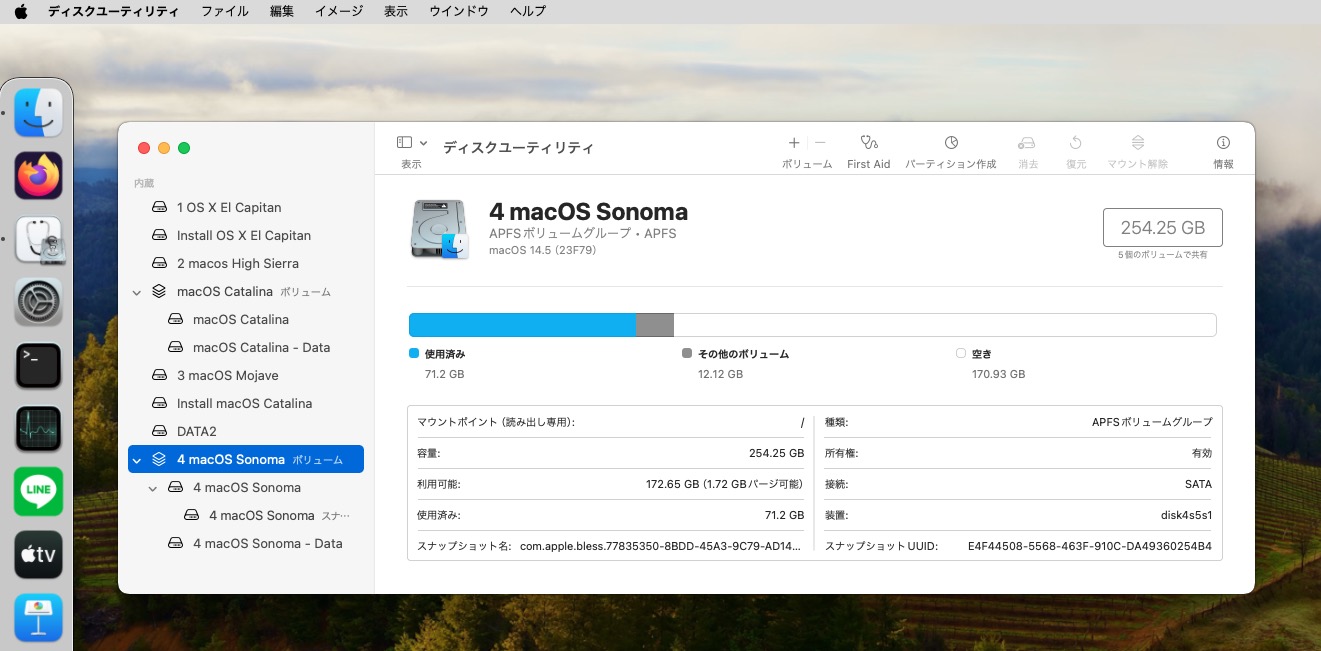Open the イメージ menu
This screenshot has height=651, width=1321.
click(x=339, y=11)
